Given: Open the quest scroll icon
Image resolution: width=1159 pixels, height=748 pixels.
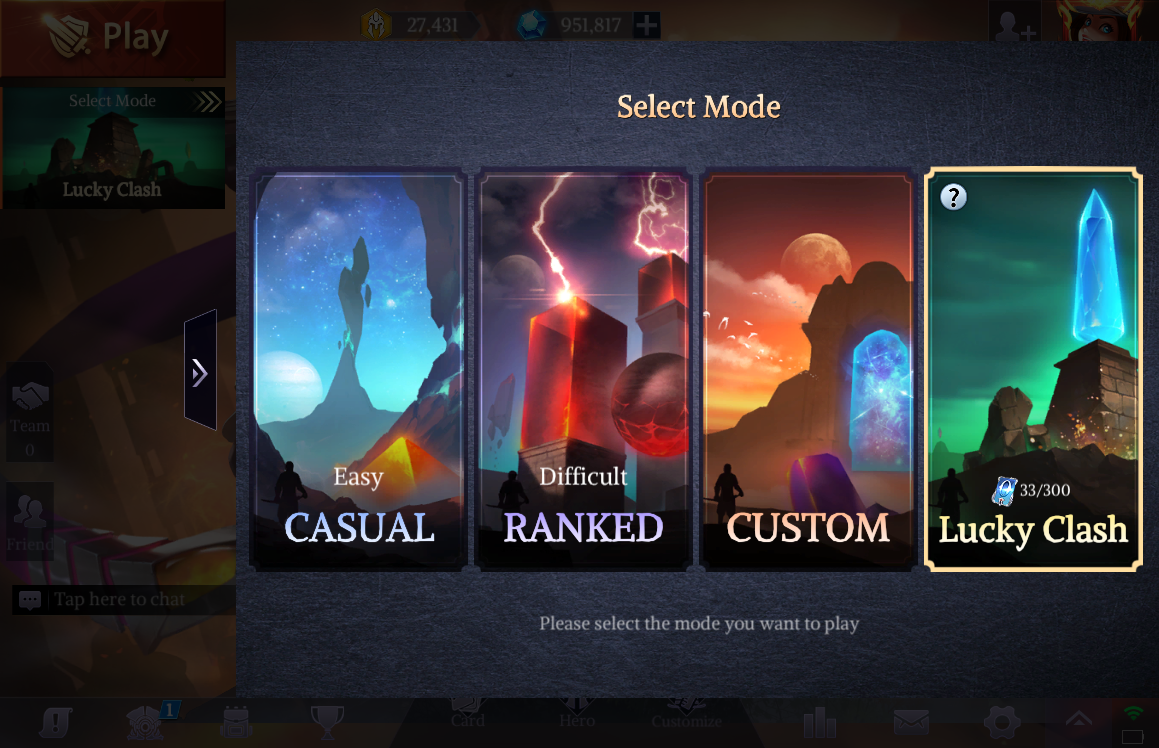Looking at the screenshot, I should 55,722.
